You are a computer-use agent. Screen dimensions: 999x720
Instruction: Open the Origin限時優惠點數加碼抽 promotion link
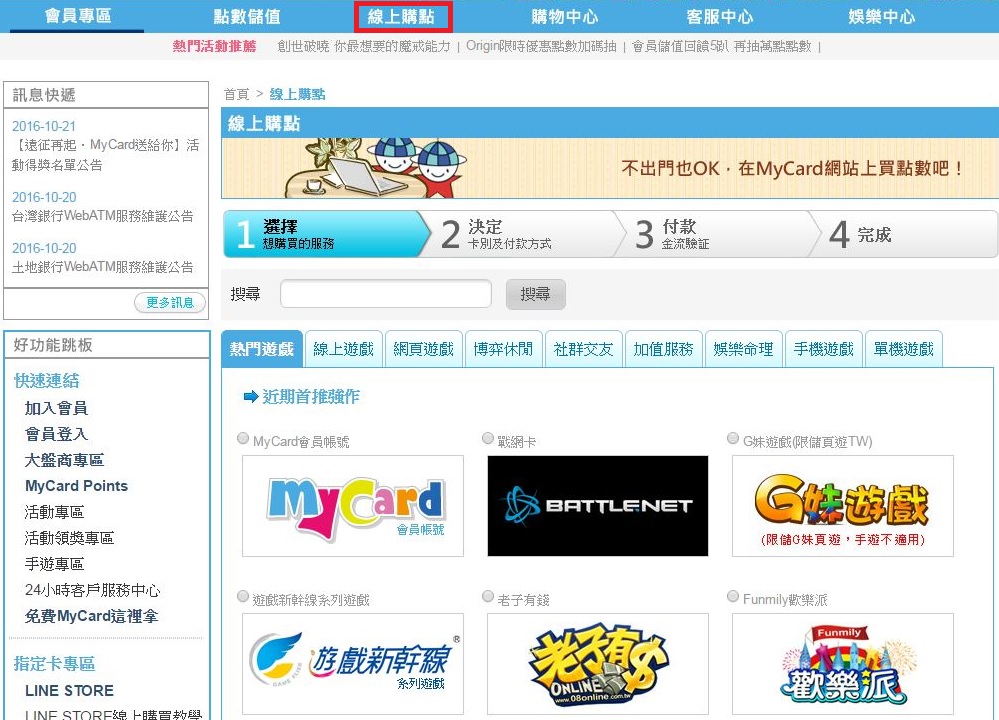click(542, 46)
